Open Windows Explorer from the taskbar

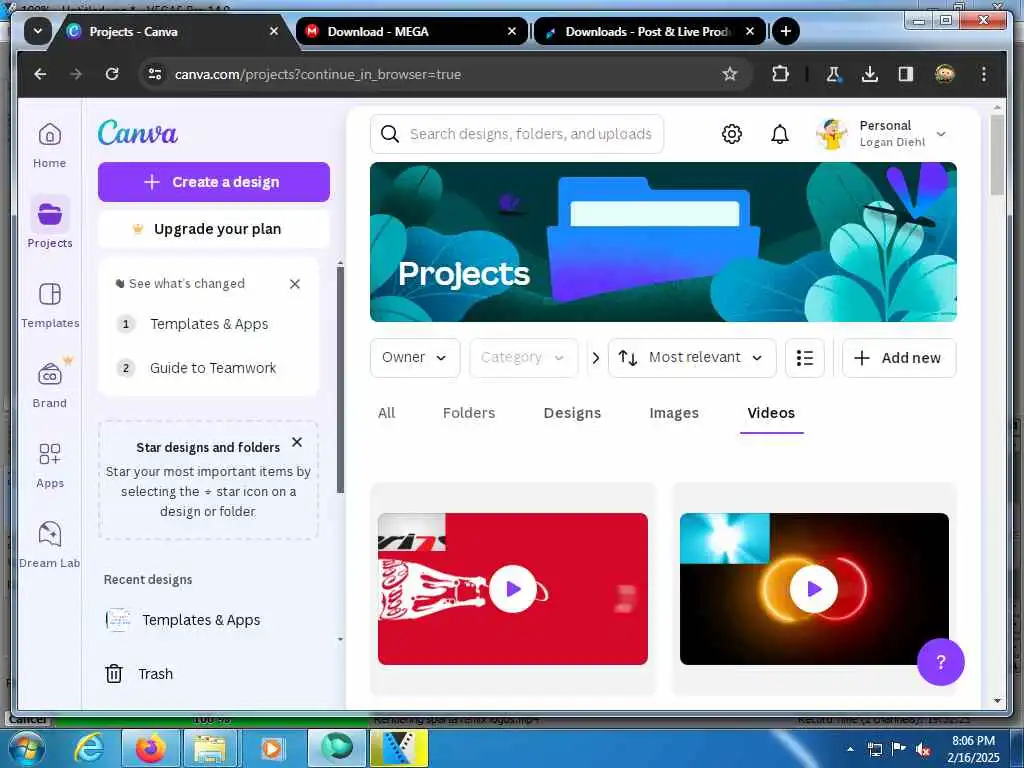(209, 748)
